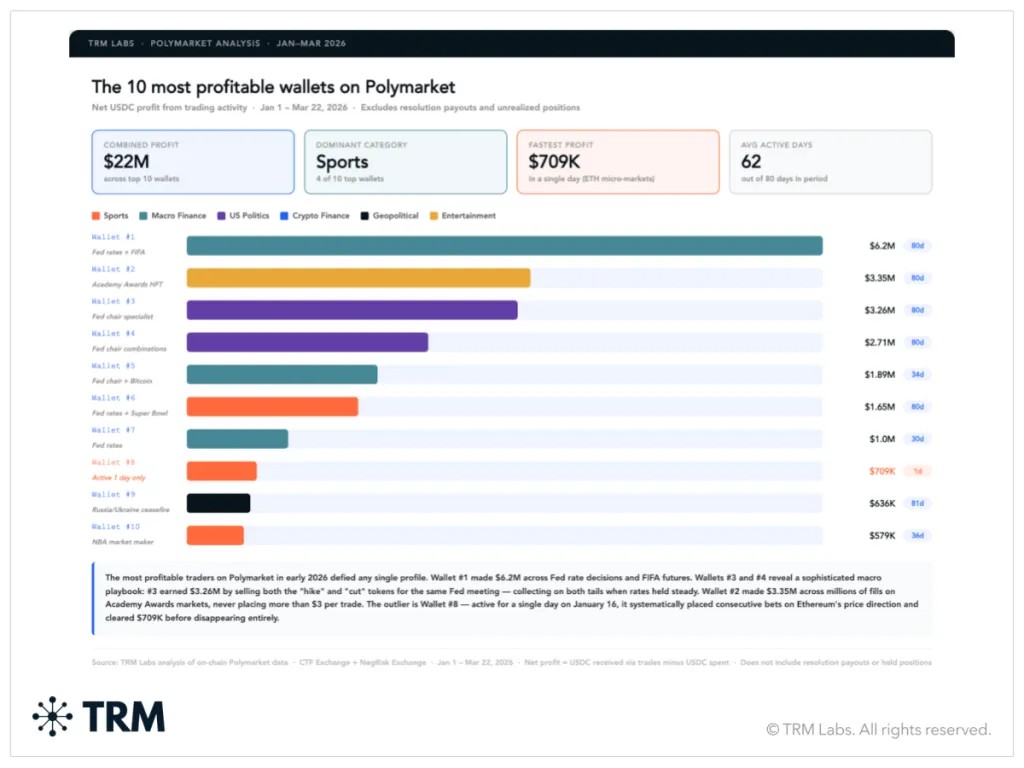Click the 1d badge beside $709K
The image size is (1024, 768).
click(x=917, y=471)
